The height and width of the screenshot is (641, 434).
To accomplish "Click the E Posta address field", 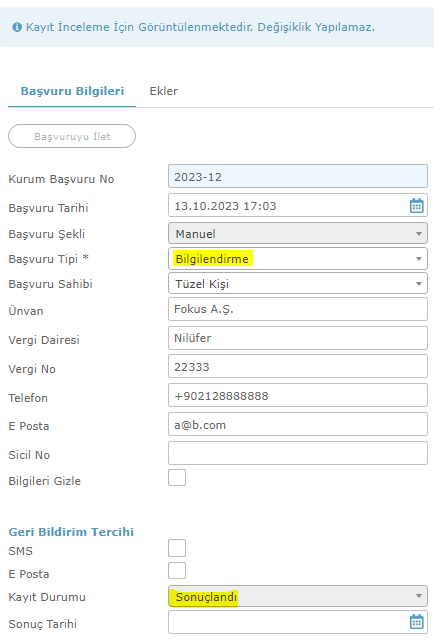I will 298,424.
